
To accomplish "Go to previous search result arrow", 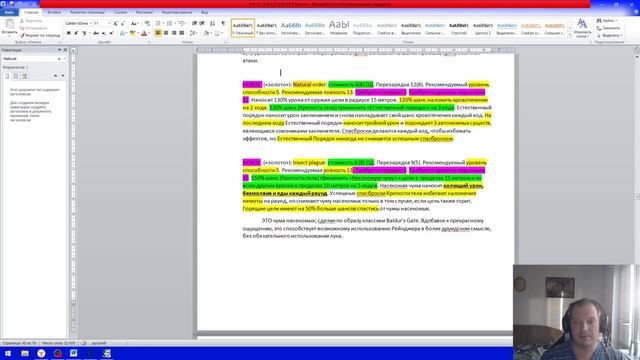I will pos(56,76).
